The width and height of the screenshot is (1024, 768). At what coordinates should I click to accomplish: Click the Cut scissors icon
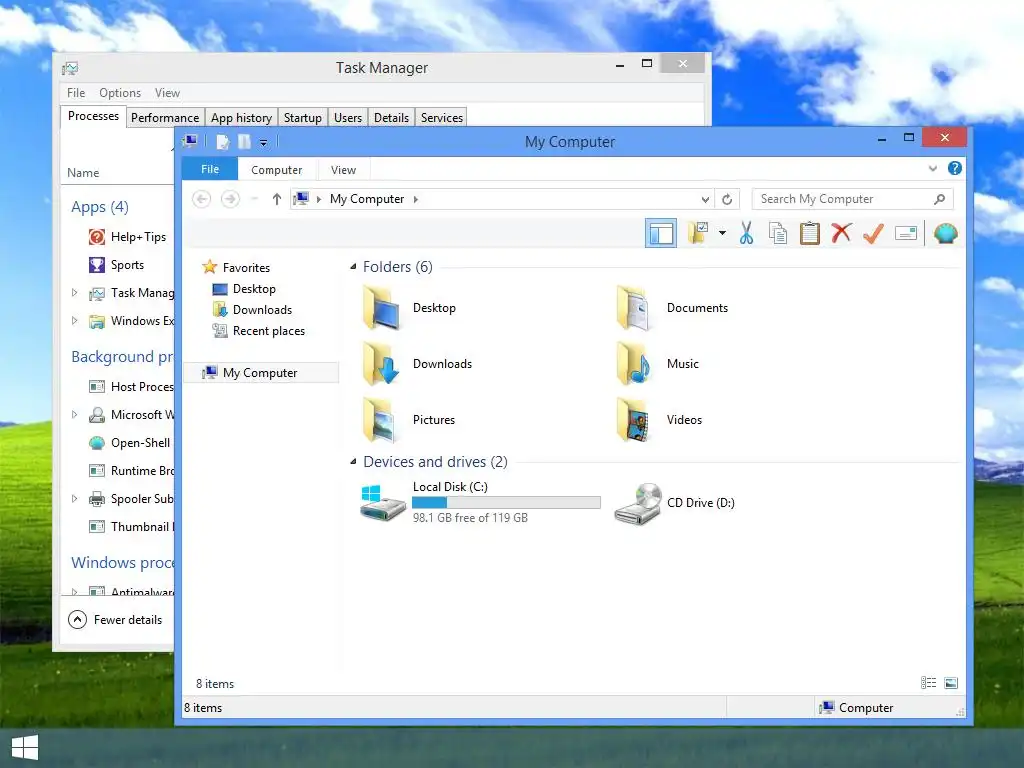coord(746,233)
